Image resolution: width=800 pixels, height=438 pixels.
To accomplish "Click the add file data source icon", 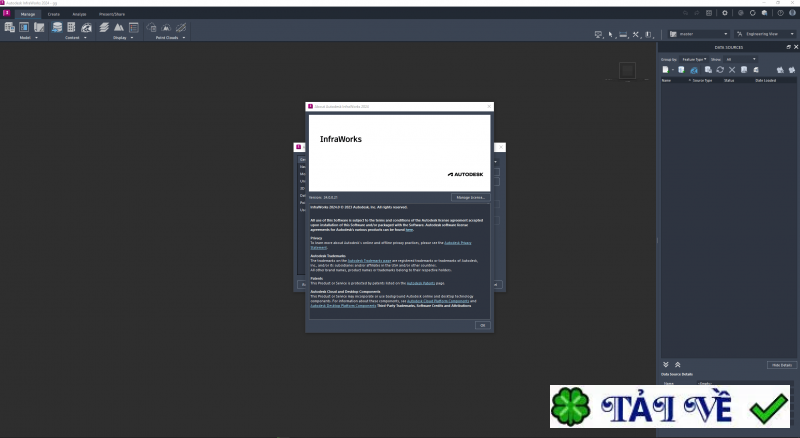I will coord(665,70).
